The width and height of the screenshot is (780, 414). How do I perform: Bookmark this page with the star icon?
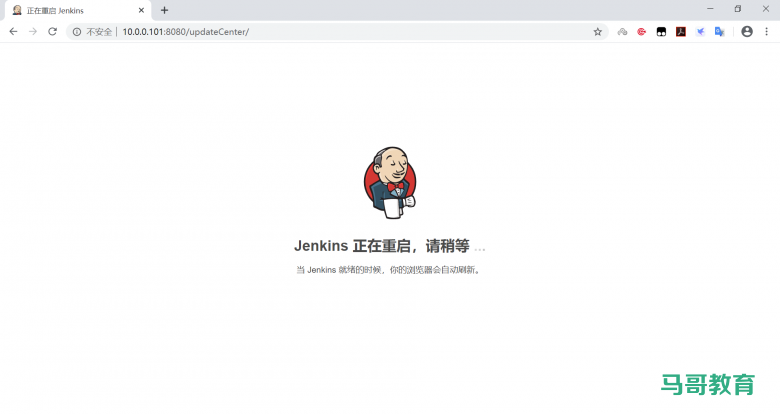pos(597,32)
